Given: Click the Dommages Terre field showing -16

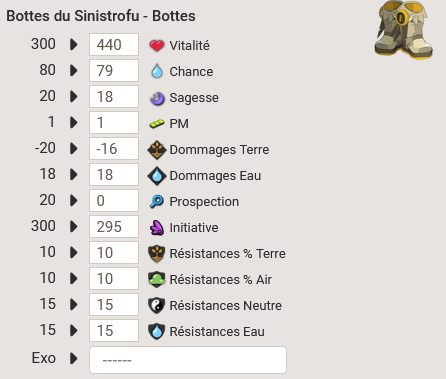Looking at the screenshot, I should tap(114, 148).
